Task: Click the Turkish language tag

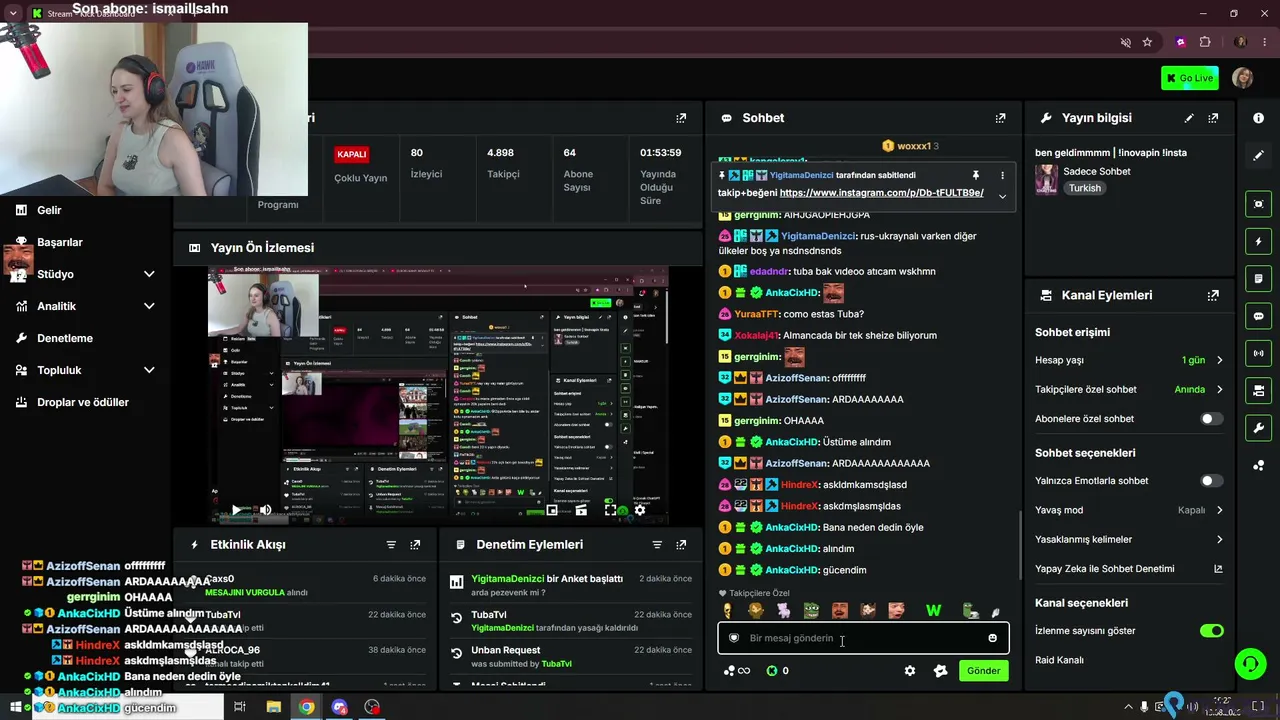Action: pyautogui.click(x=1084, y=188)
